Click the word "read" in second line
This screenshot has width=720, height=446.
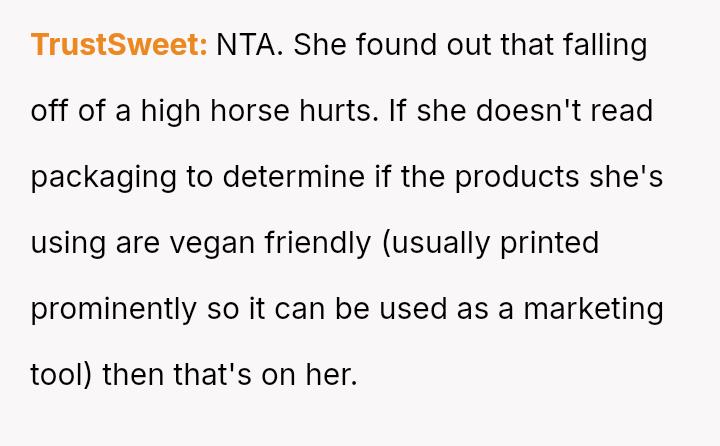pyautogui.click(x=624, y=111)
